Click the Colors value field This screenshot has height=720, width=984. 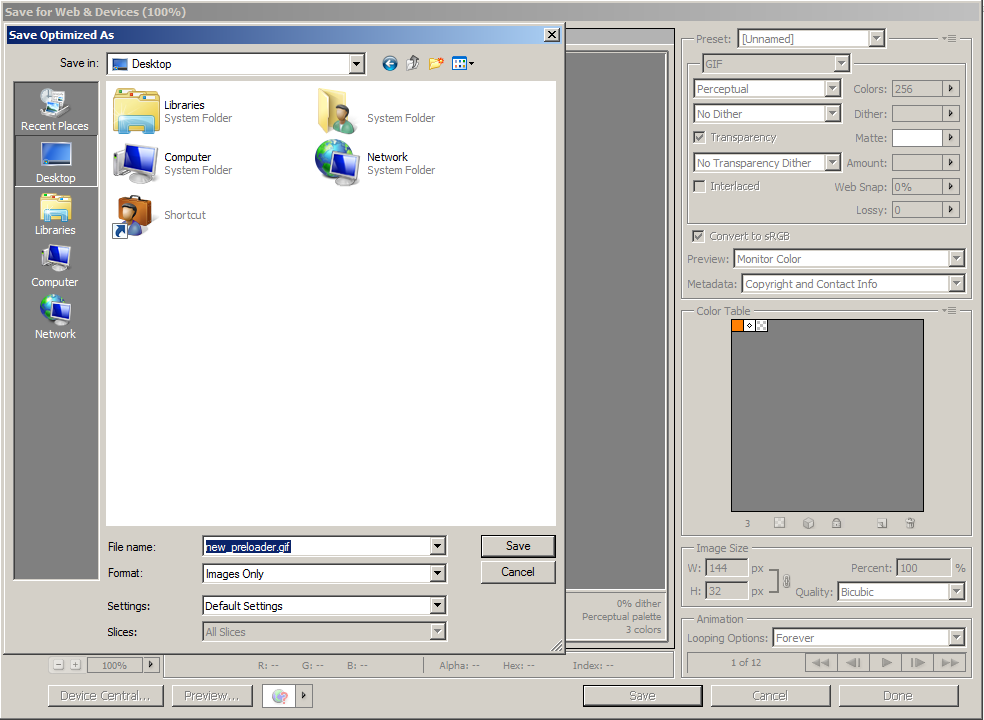917,89
